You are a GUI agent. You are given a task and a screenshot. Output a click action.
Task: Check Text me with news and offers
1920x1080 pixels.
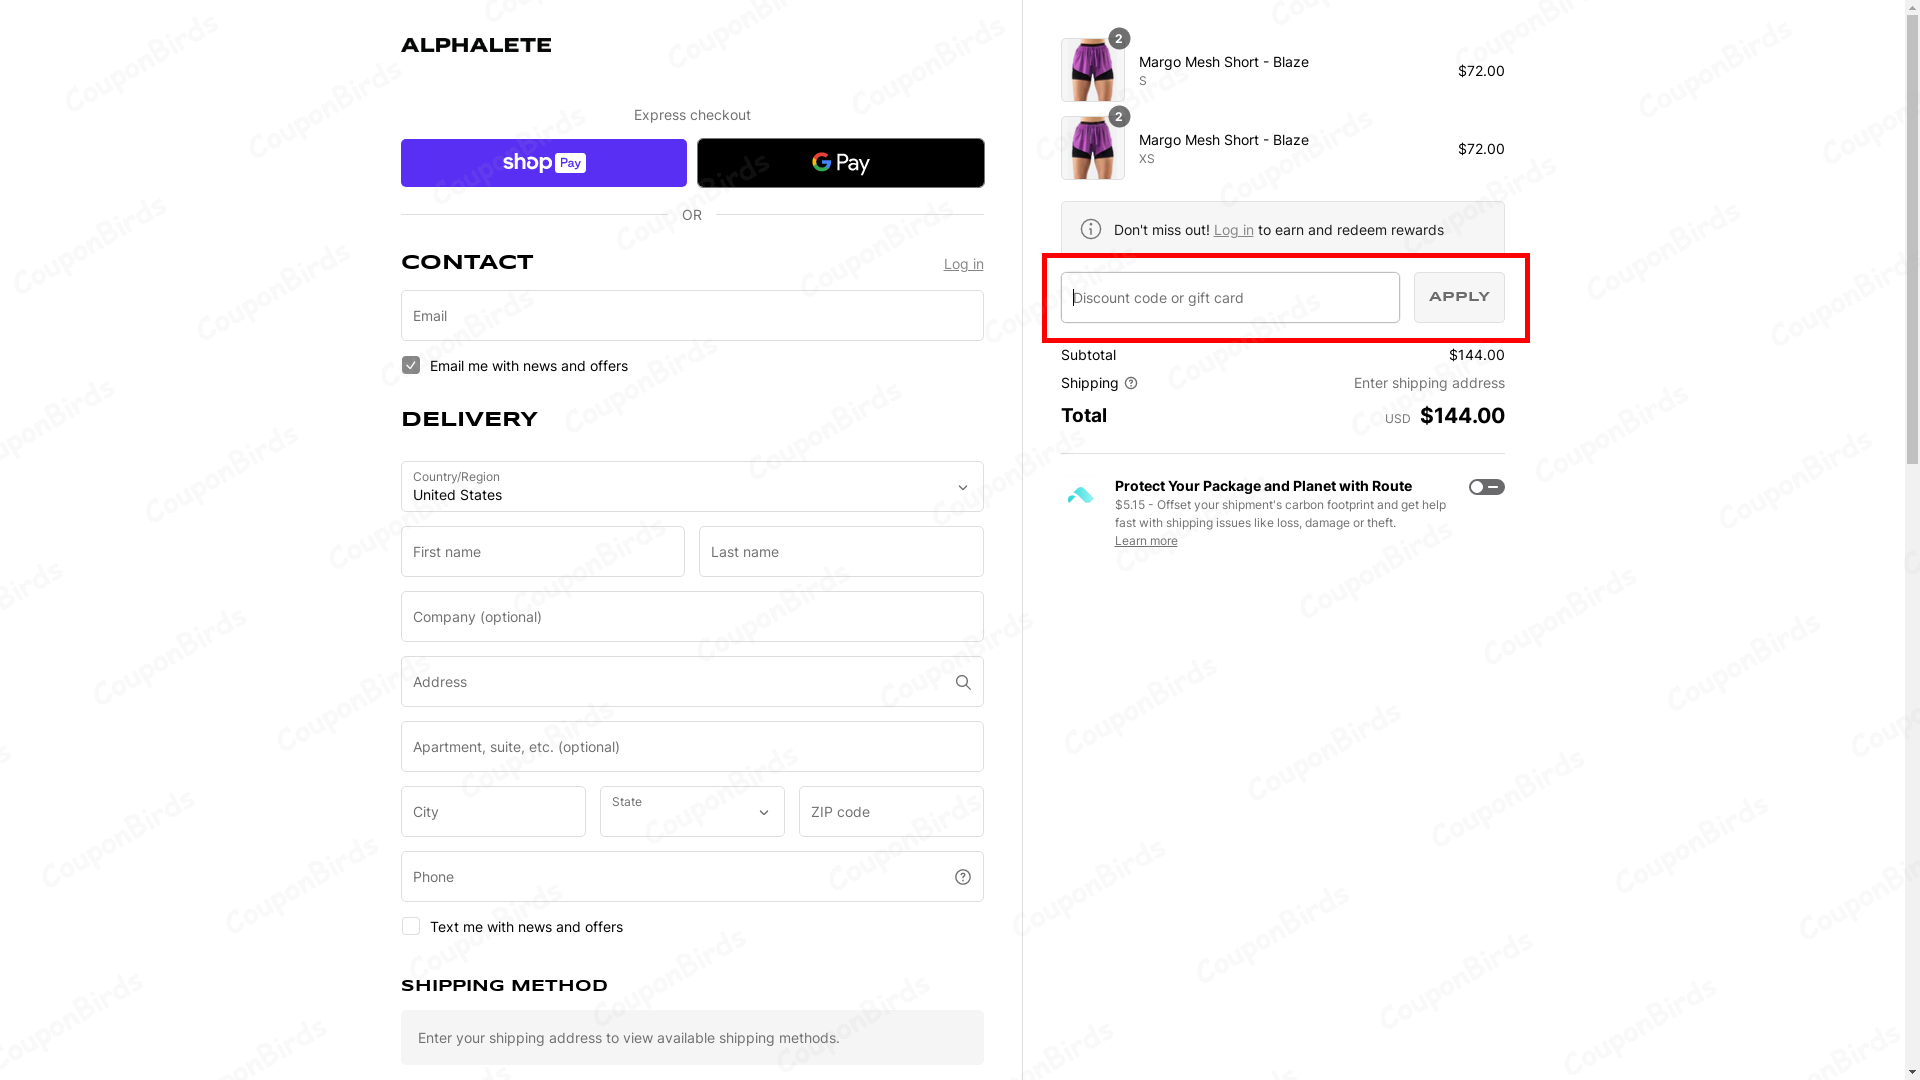(411, 927)
